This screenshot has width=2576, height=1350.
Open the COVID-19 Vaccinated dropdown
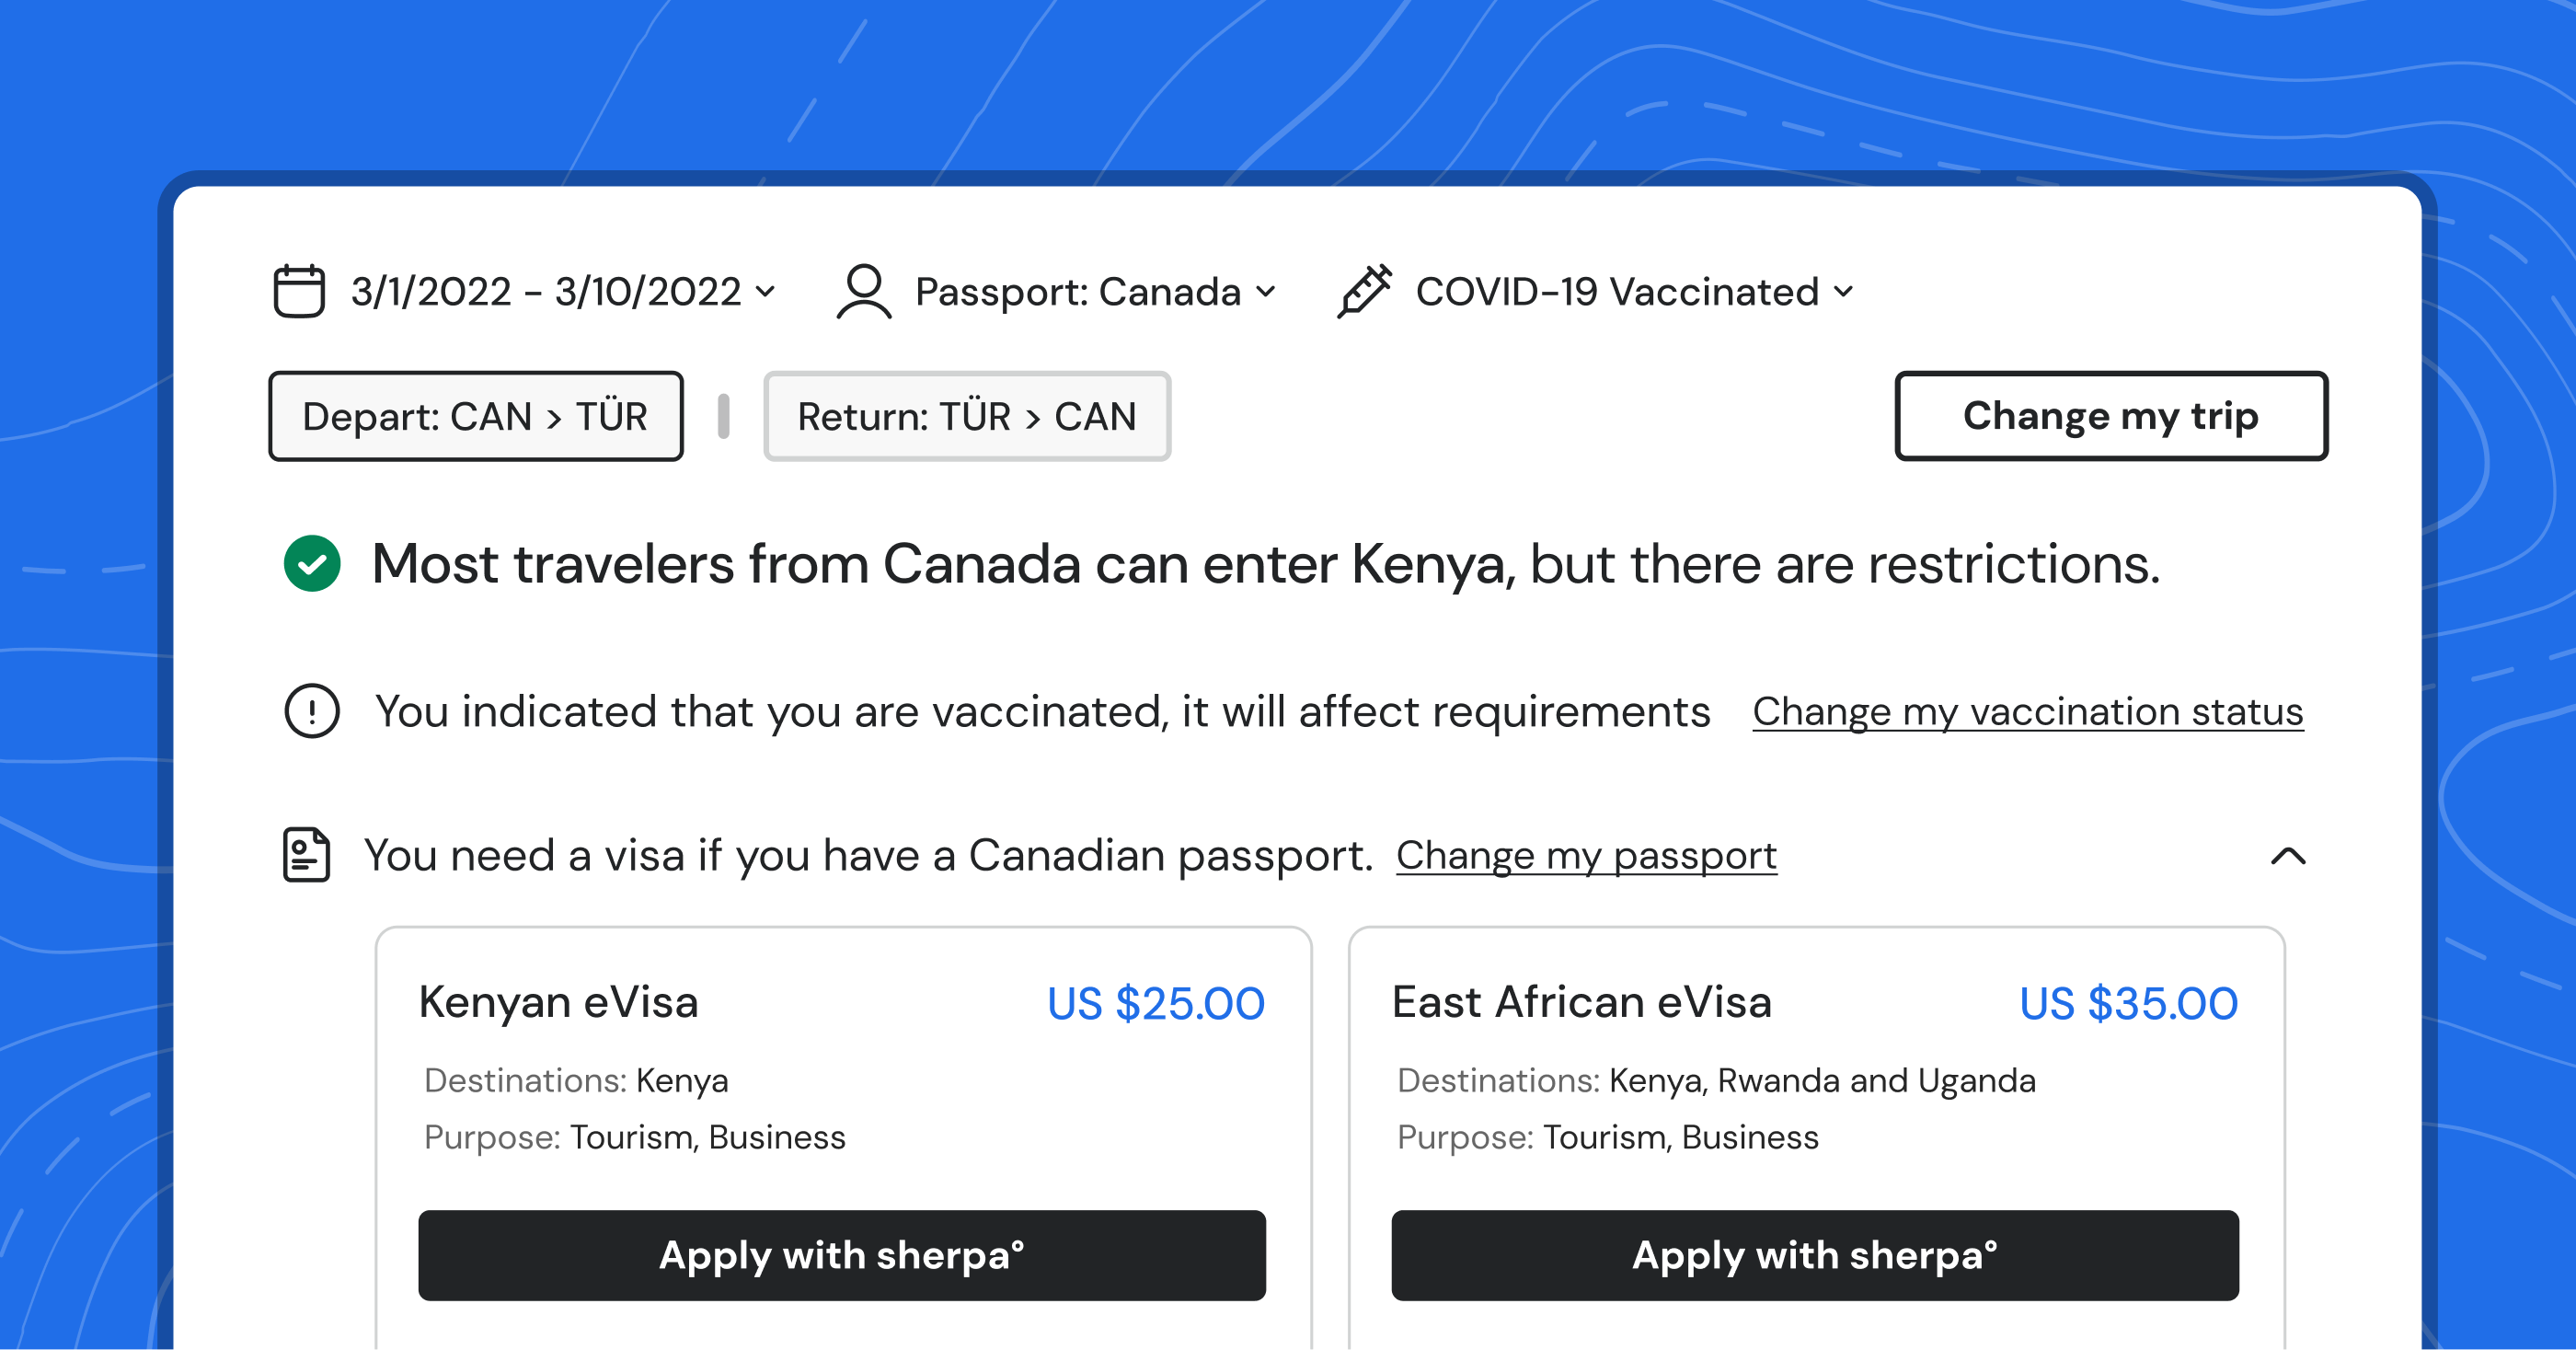(1635, 292)
